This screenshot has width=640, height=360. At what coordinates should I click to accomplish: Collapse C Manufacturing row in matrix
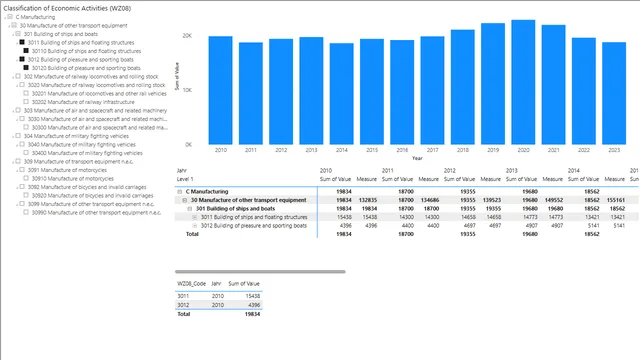179,191
